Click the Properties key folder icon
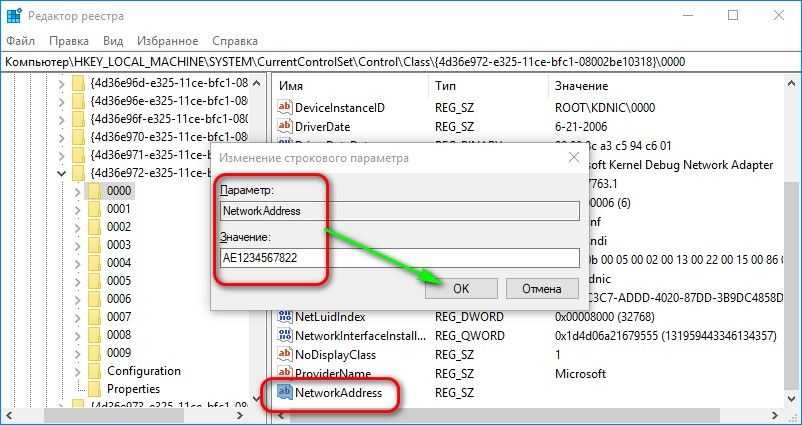The image size is (802, 425). coord(94,389)
